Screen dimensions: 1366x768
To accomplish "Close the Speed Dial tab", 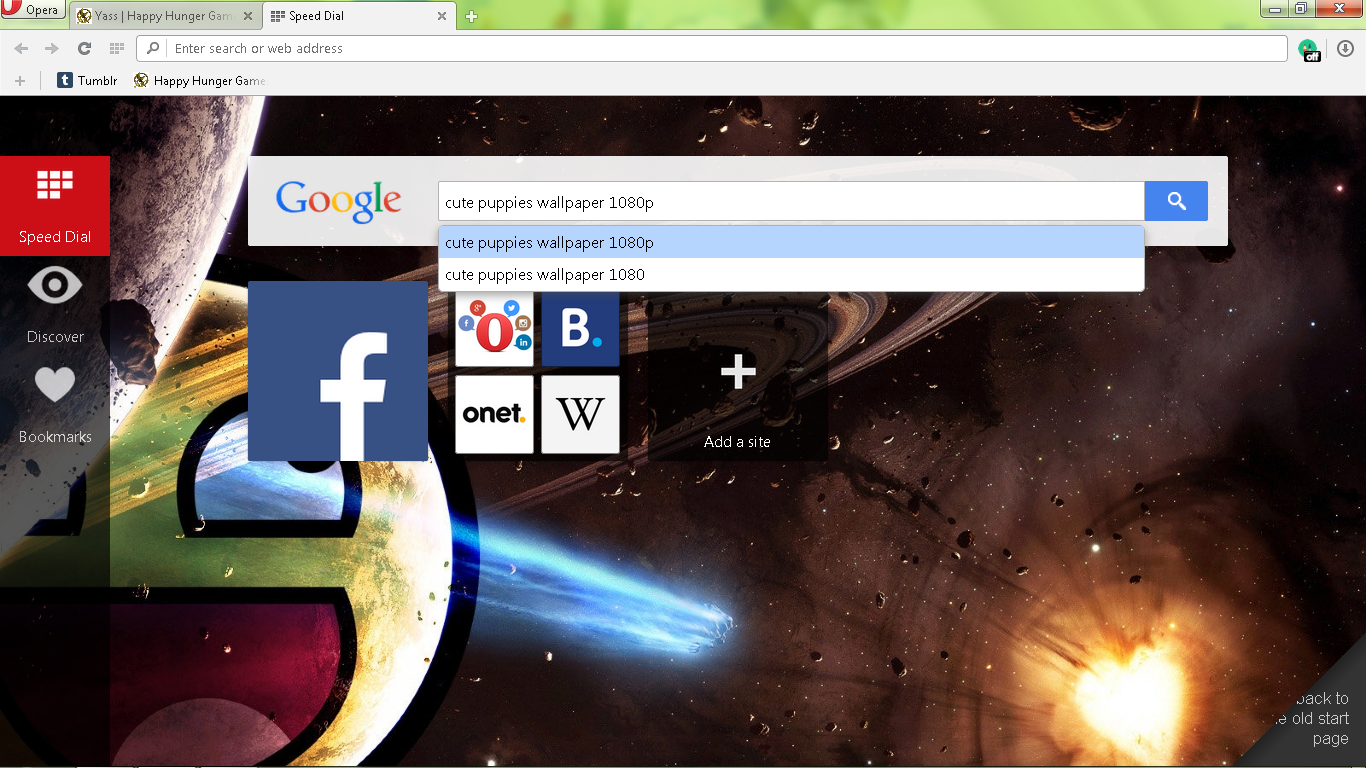I will (x=442, y=16).
